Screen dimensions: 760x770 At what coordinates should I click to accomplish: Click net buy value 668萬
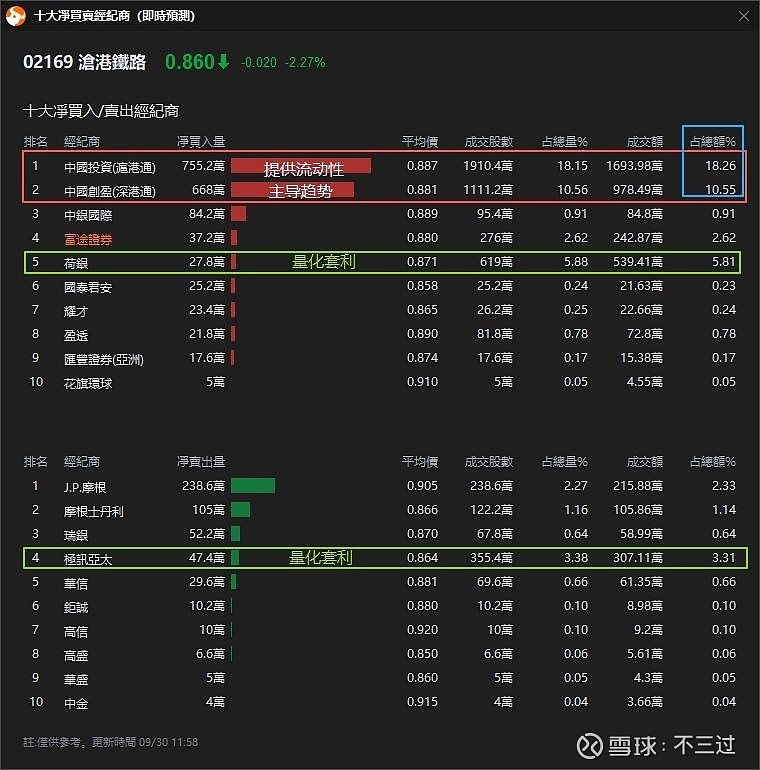pyautogui.click(x=208, y=190)
